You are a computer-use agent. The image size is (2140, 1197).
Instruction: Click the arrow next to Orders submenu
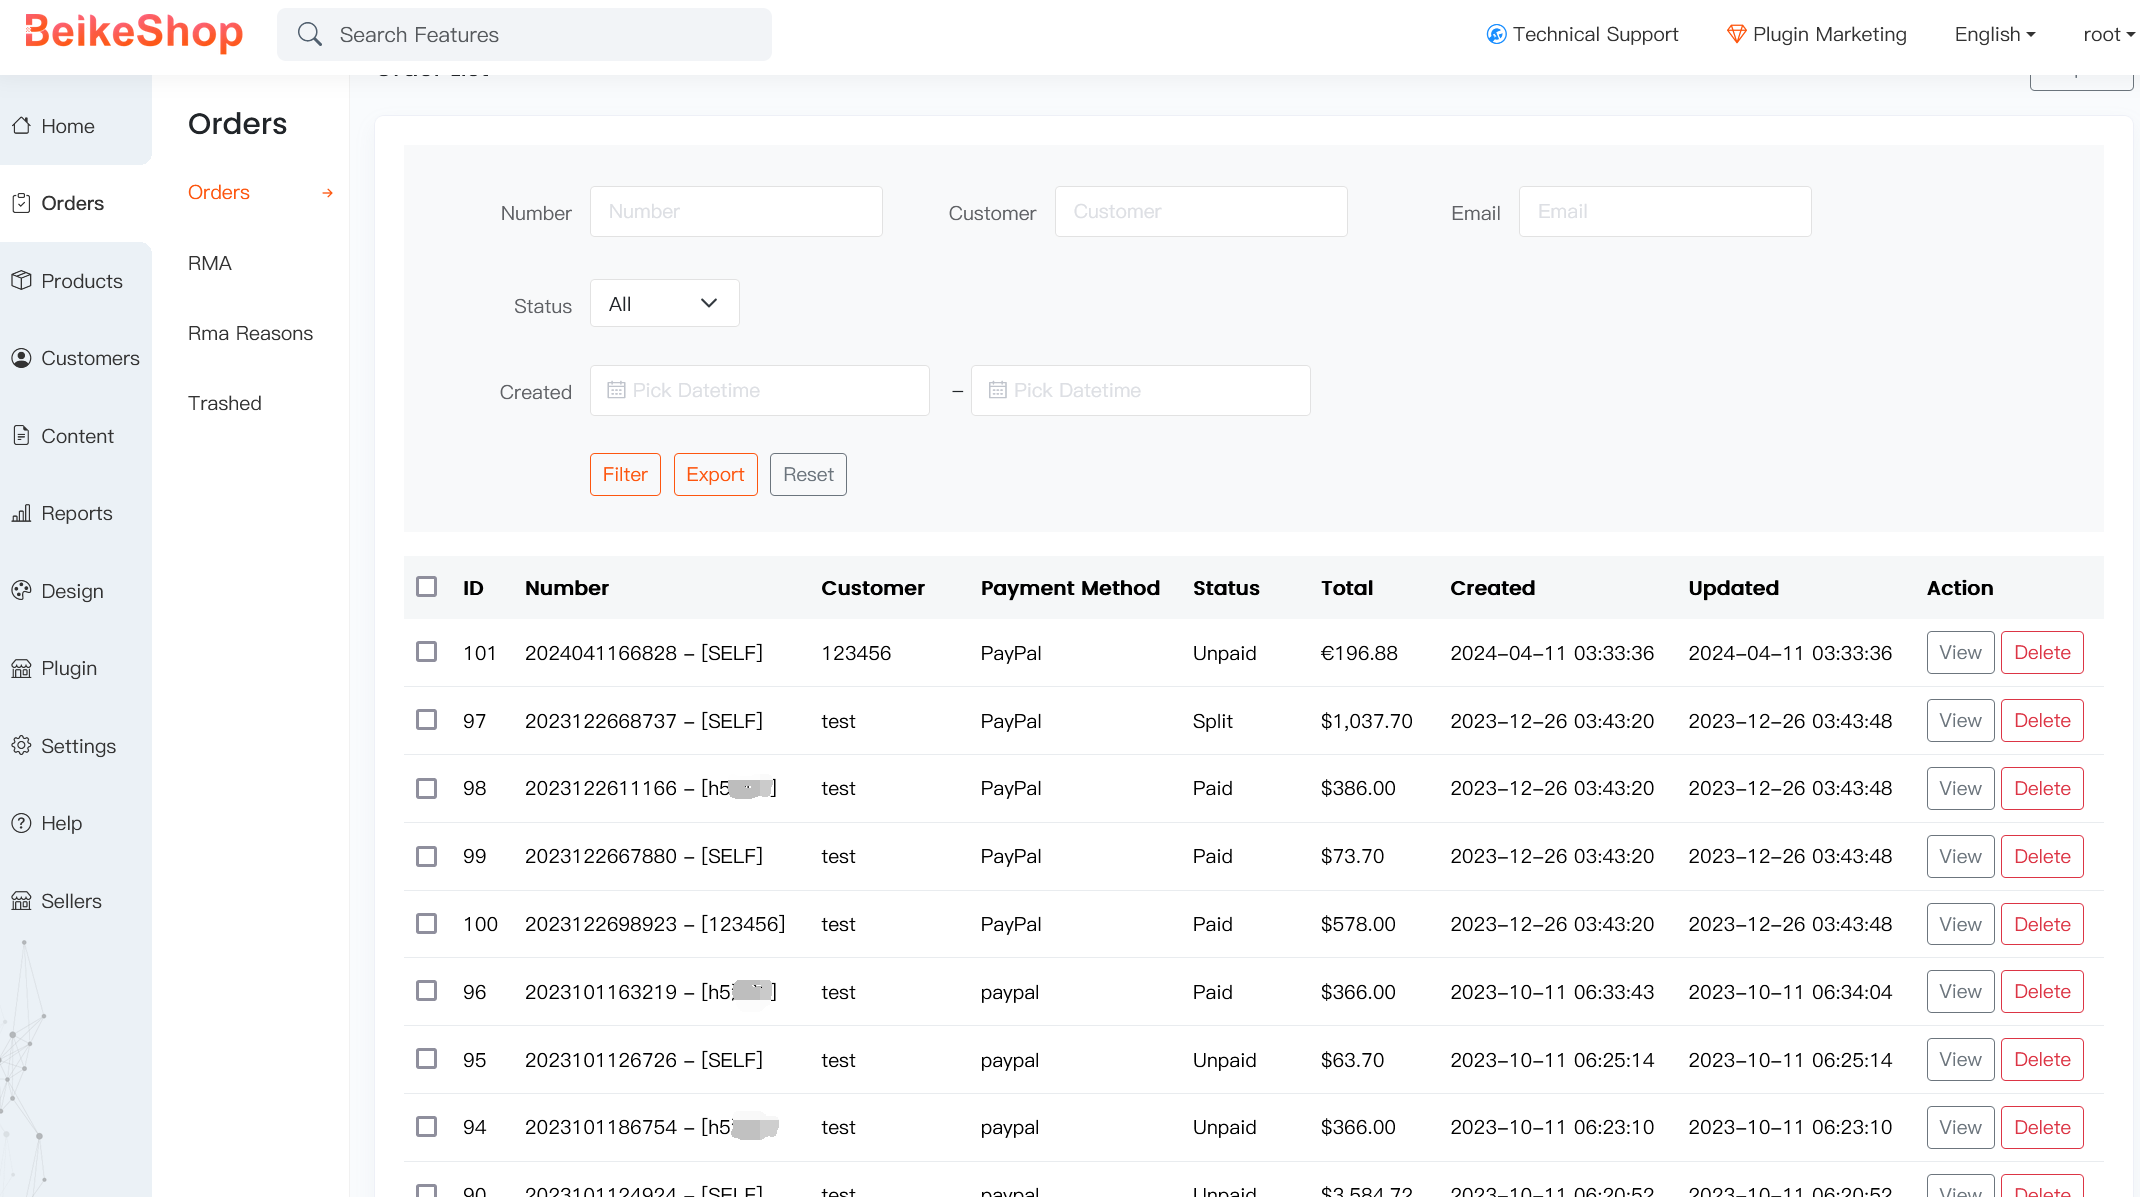[327, 193]
